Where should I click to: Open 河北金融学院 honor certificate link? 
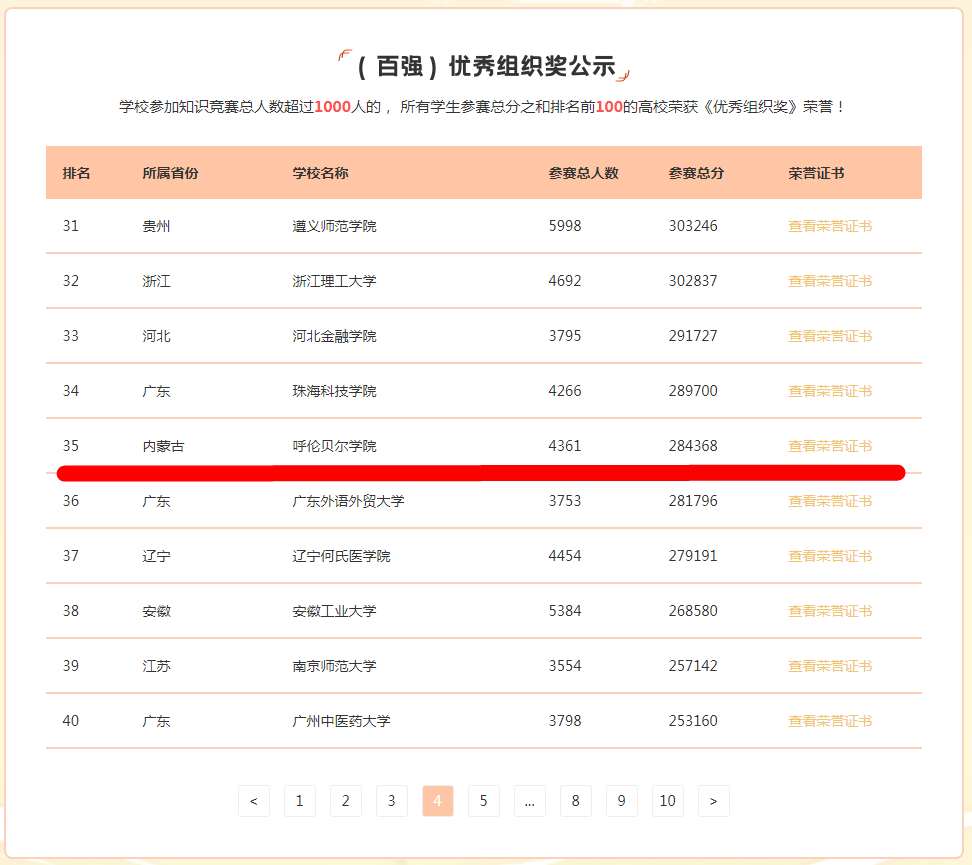[830, 336]
